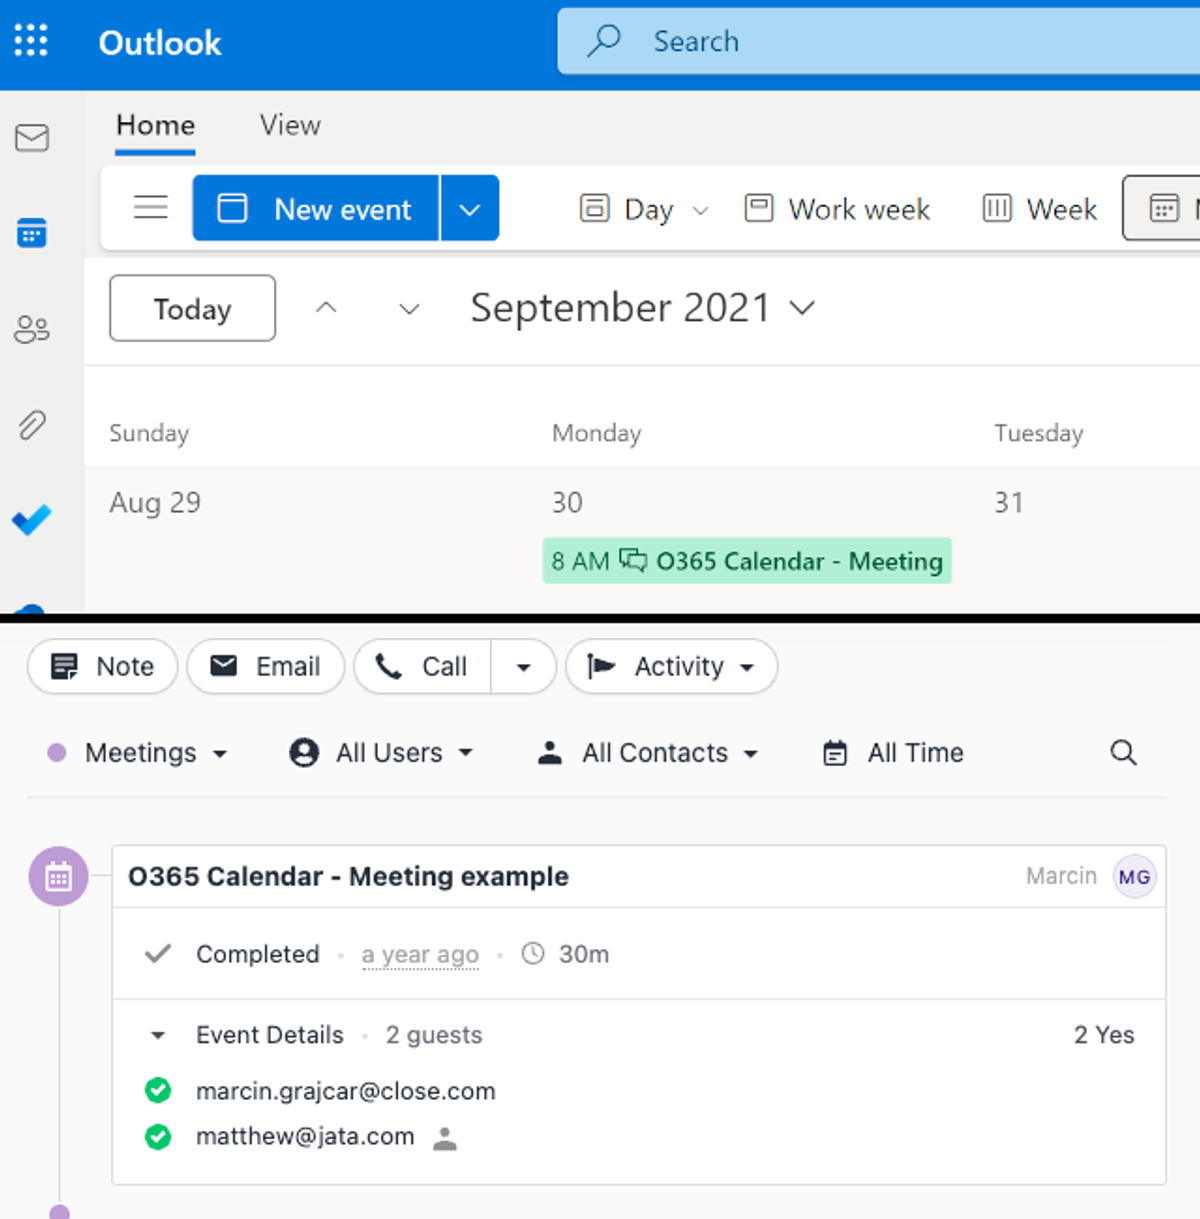
Task: Click the Month view button at toolbar edge
Action: [1162, 208]
